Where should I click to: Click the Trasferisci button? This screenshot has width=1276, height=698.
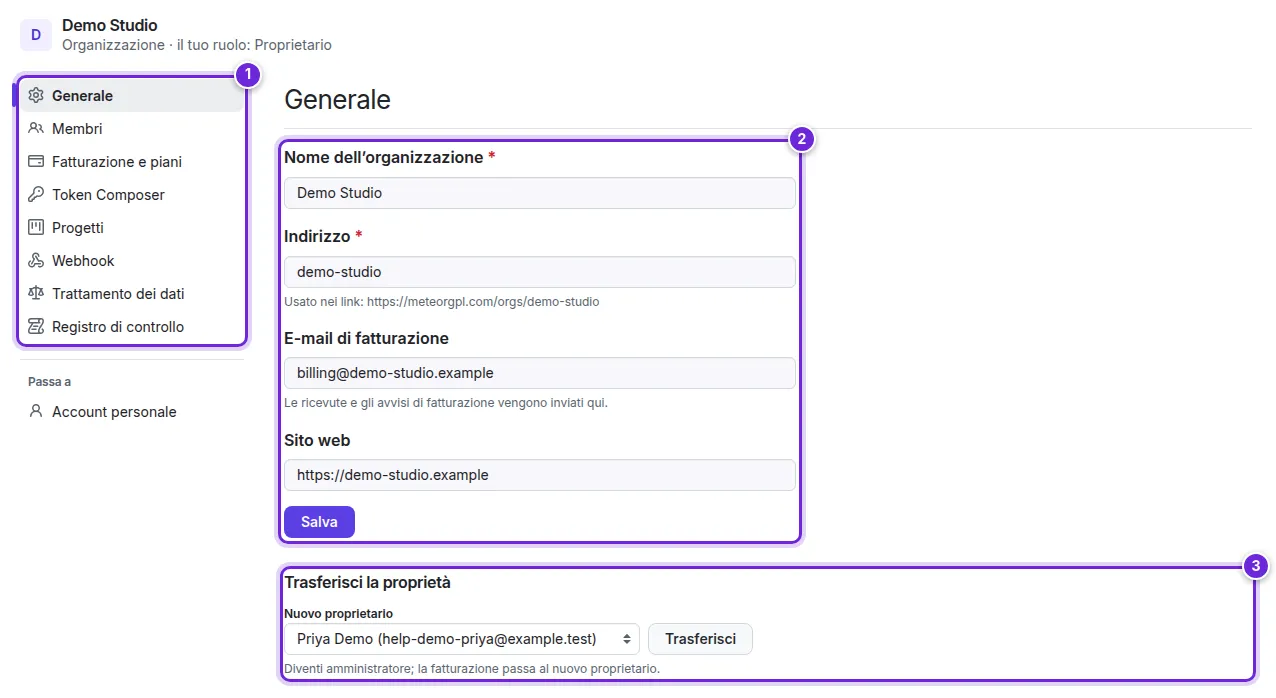point(700,639)
